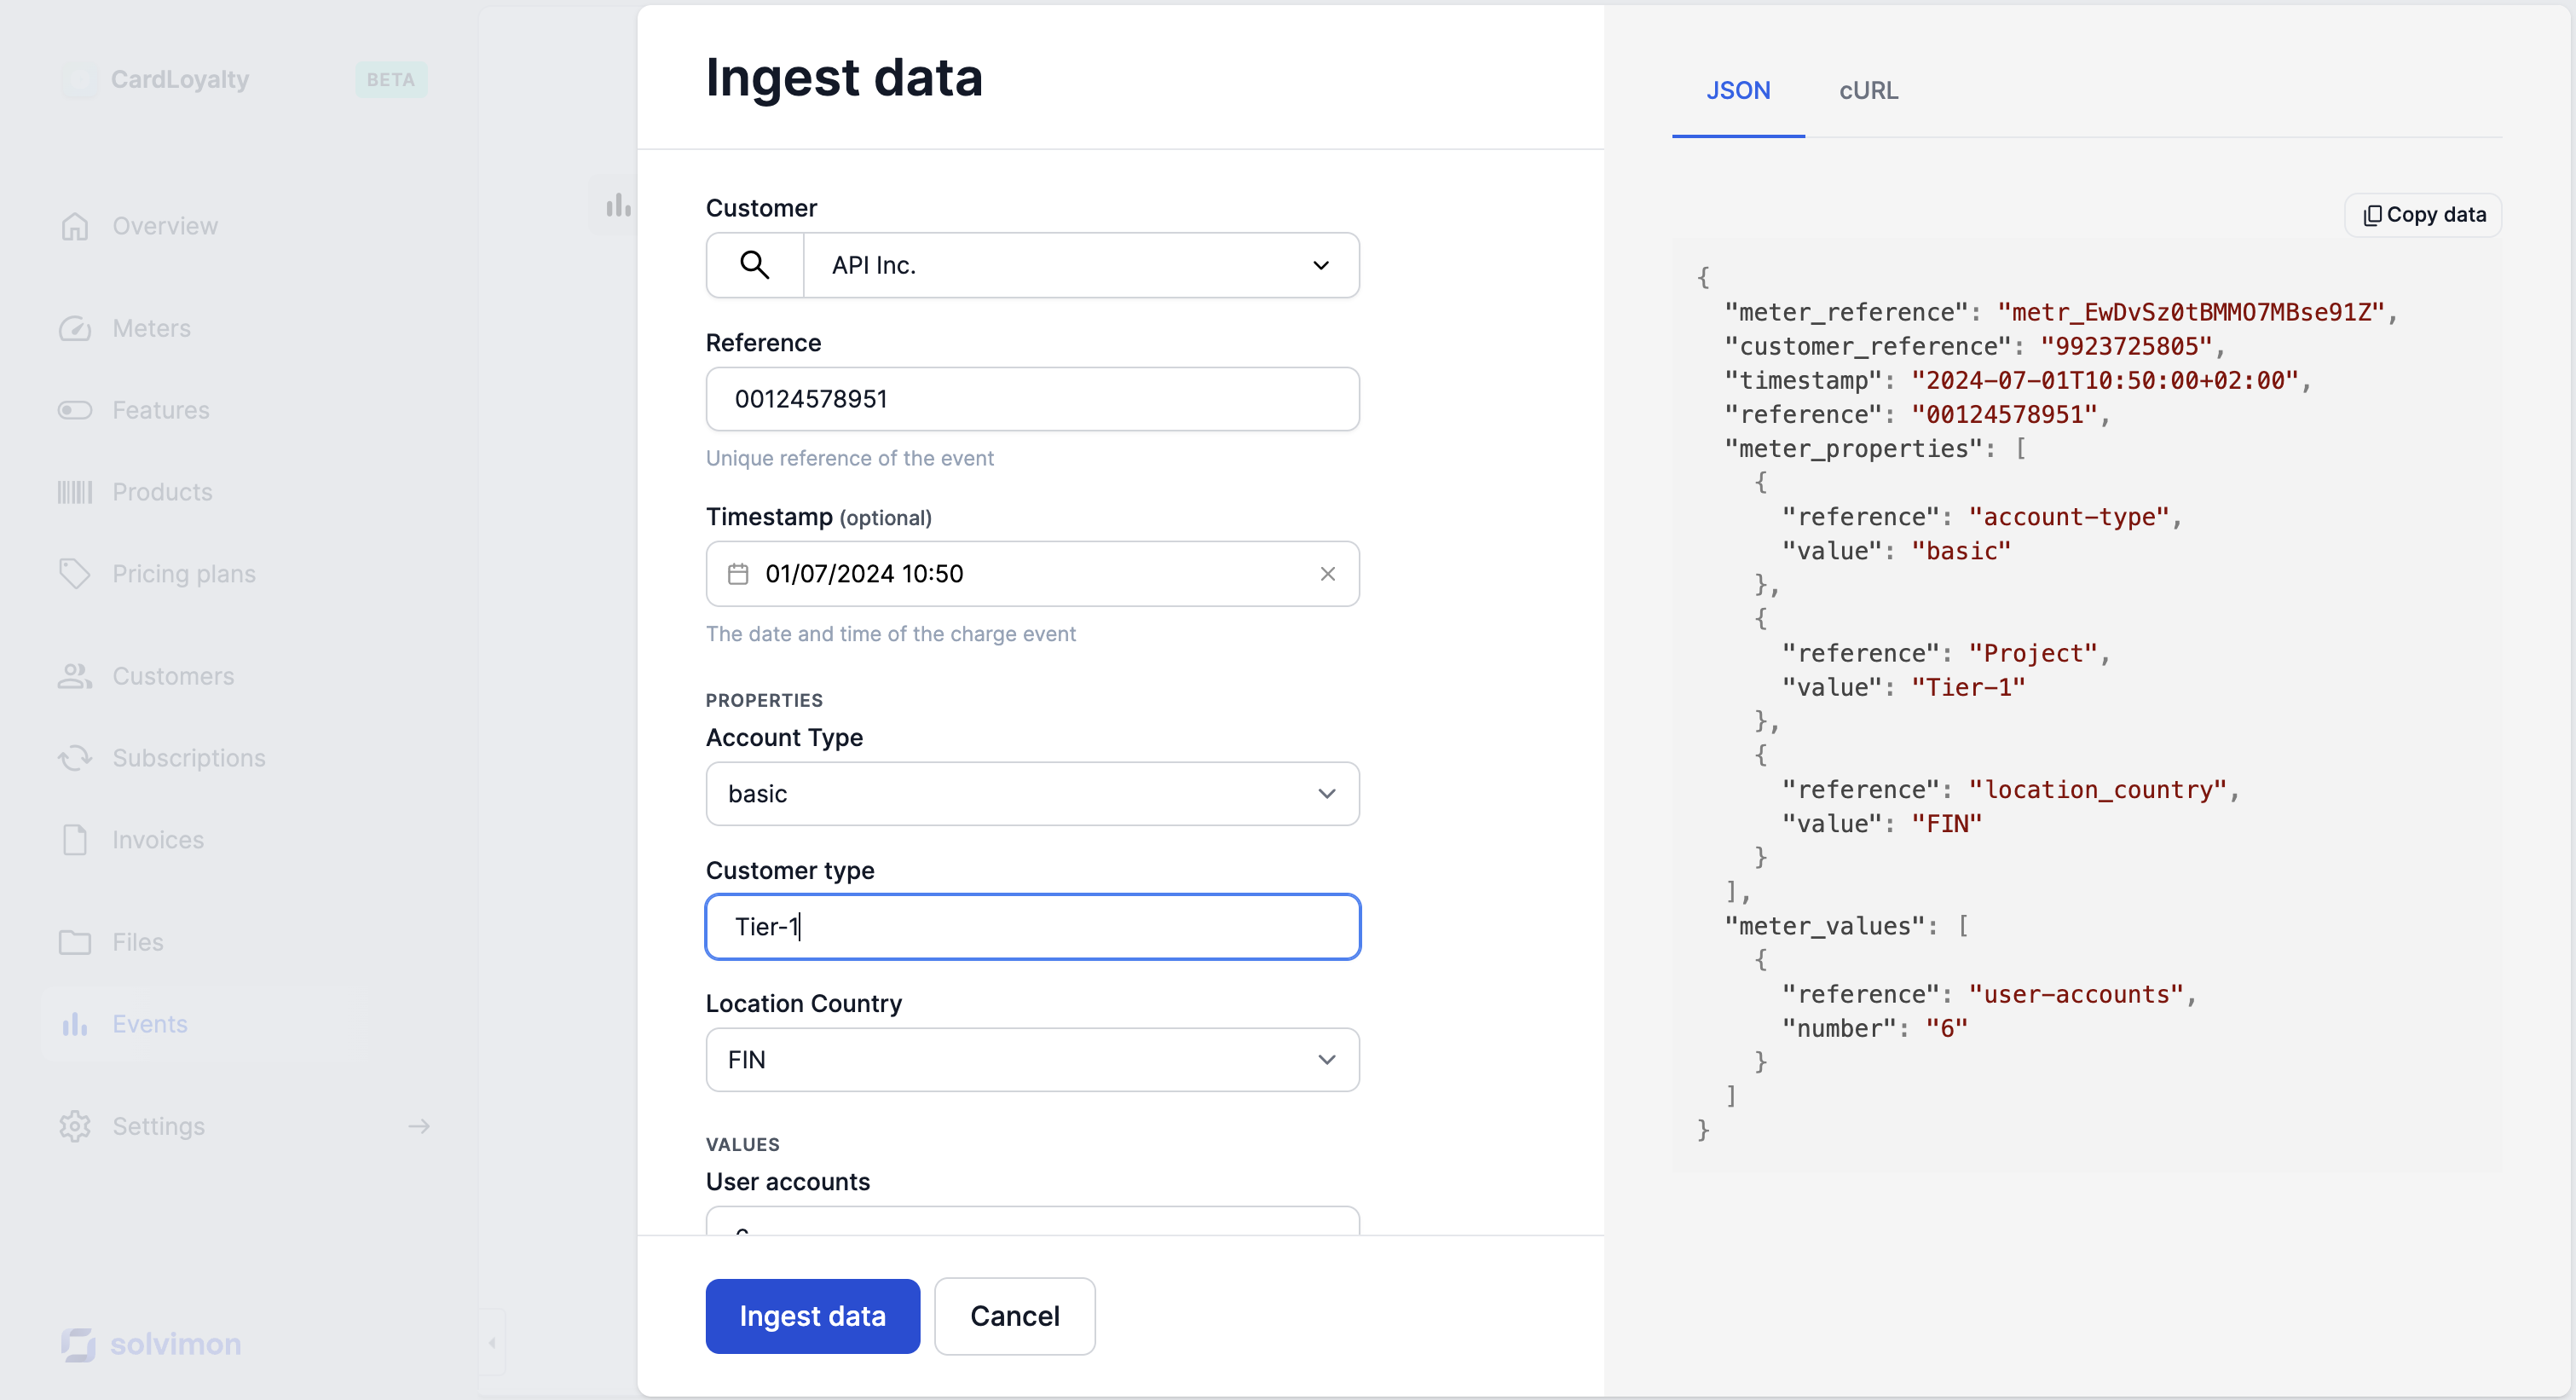This screenshot has width=2576, height=1400.
Task: Focus the Customer type text field
Action: pyautogui.click(x=1032, y=927)
